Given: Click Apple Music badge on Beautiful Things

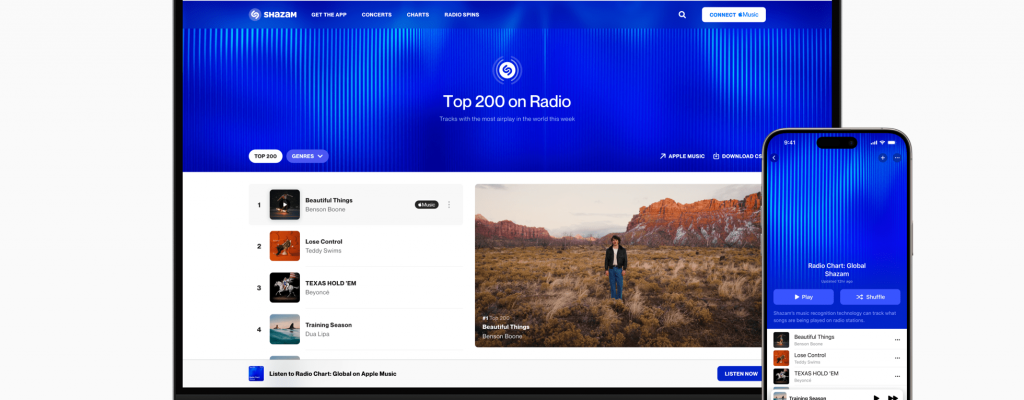Looking at the screenshot, I should point(426,204).
